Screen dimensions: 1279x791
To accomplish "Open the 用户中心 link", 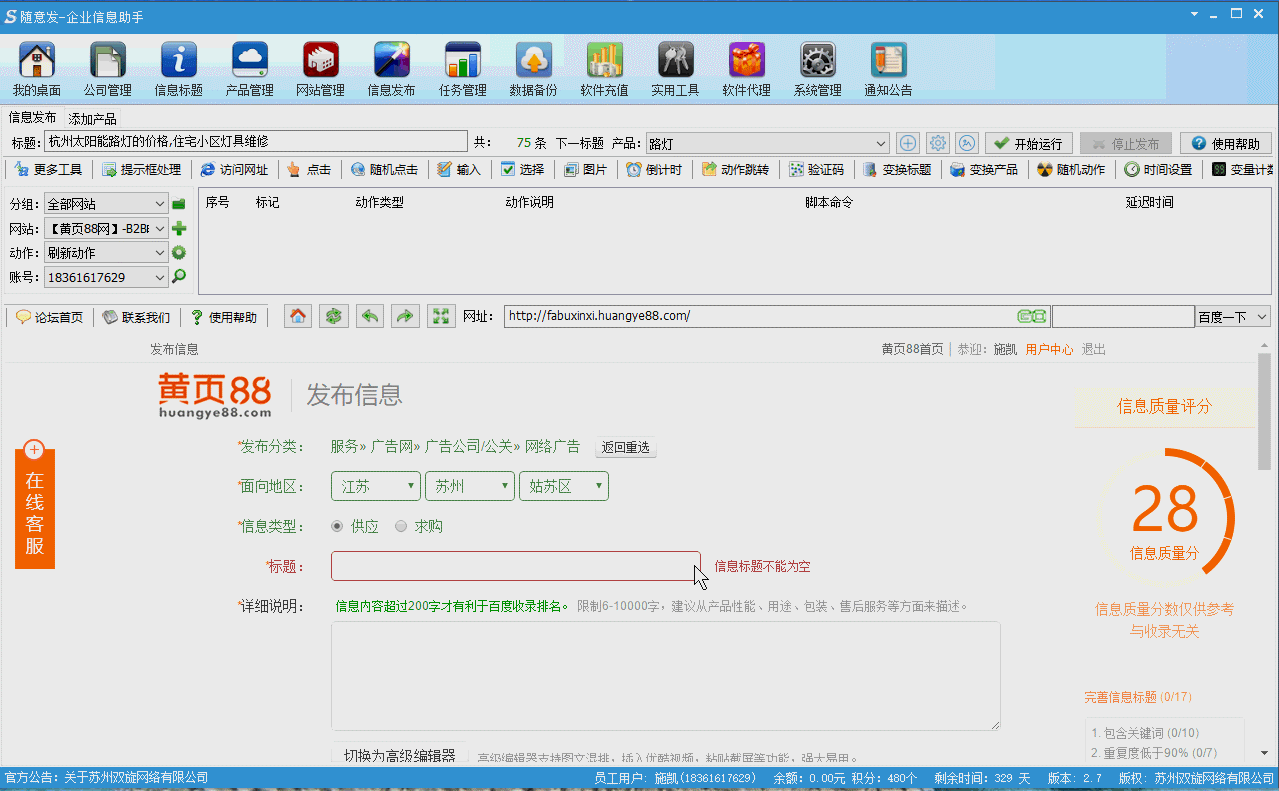I will pos(1049,349).
